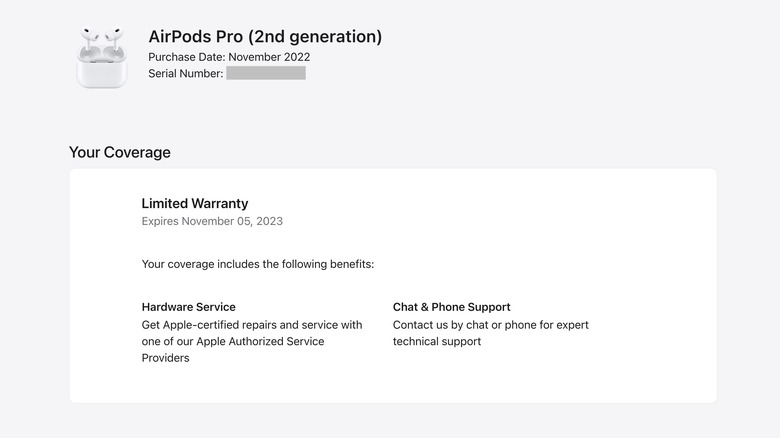The image size is (780, 438).
Task: Click the Serial Number label
Action: (x=186, y=73)
